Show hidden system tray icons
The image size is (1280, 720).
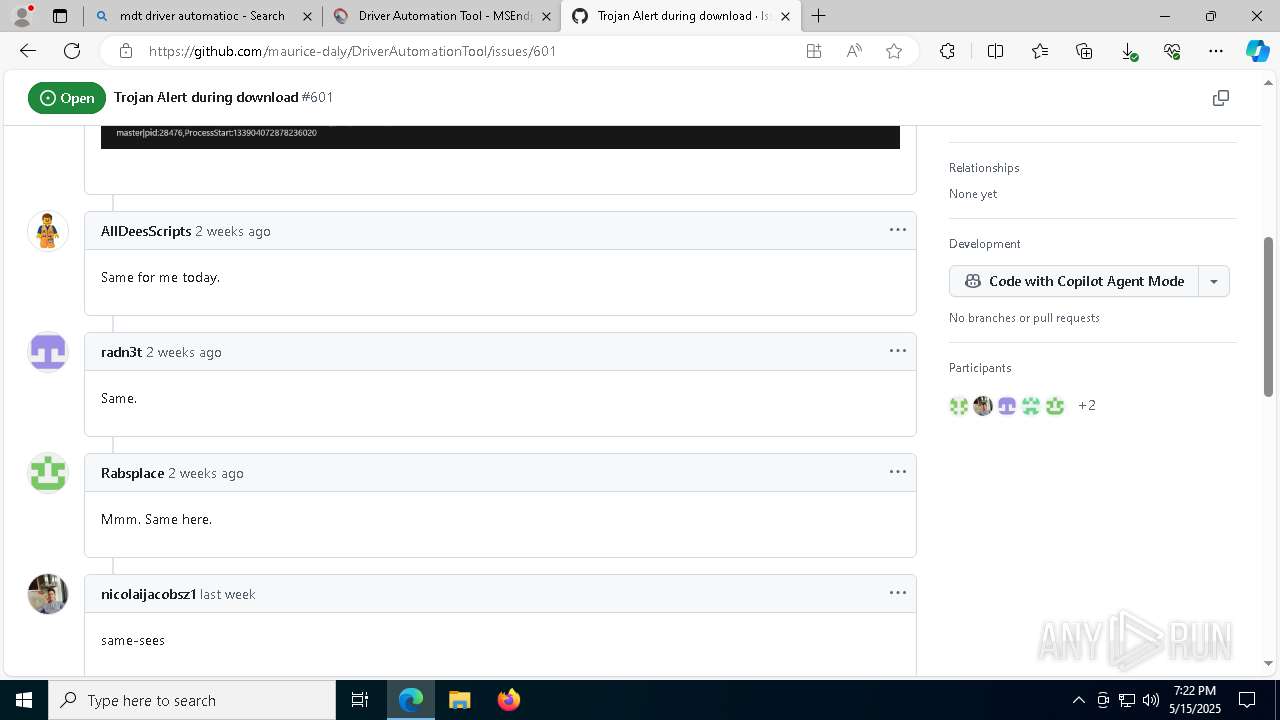(1078, 700)
